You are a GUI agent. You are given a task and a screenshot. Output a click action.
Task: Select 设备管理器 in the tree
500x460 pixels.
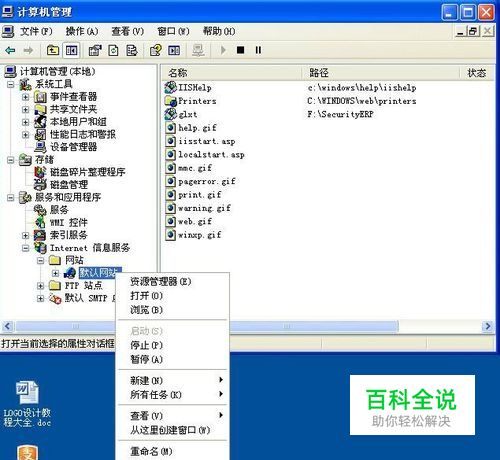coord(73,147)
